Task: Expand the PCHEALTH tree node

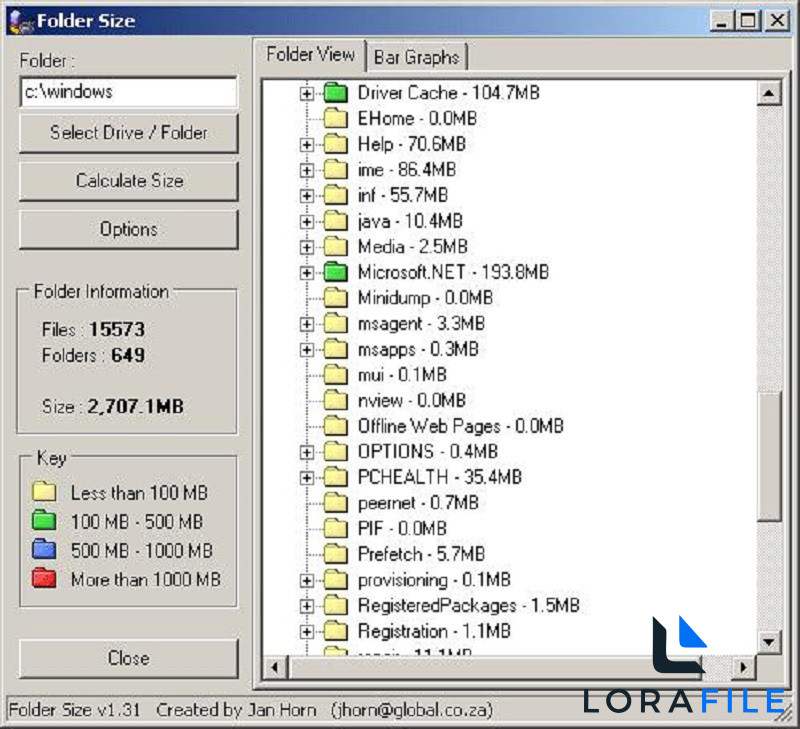Action: click(x=307, y=478)
